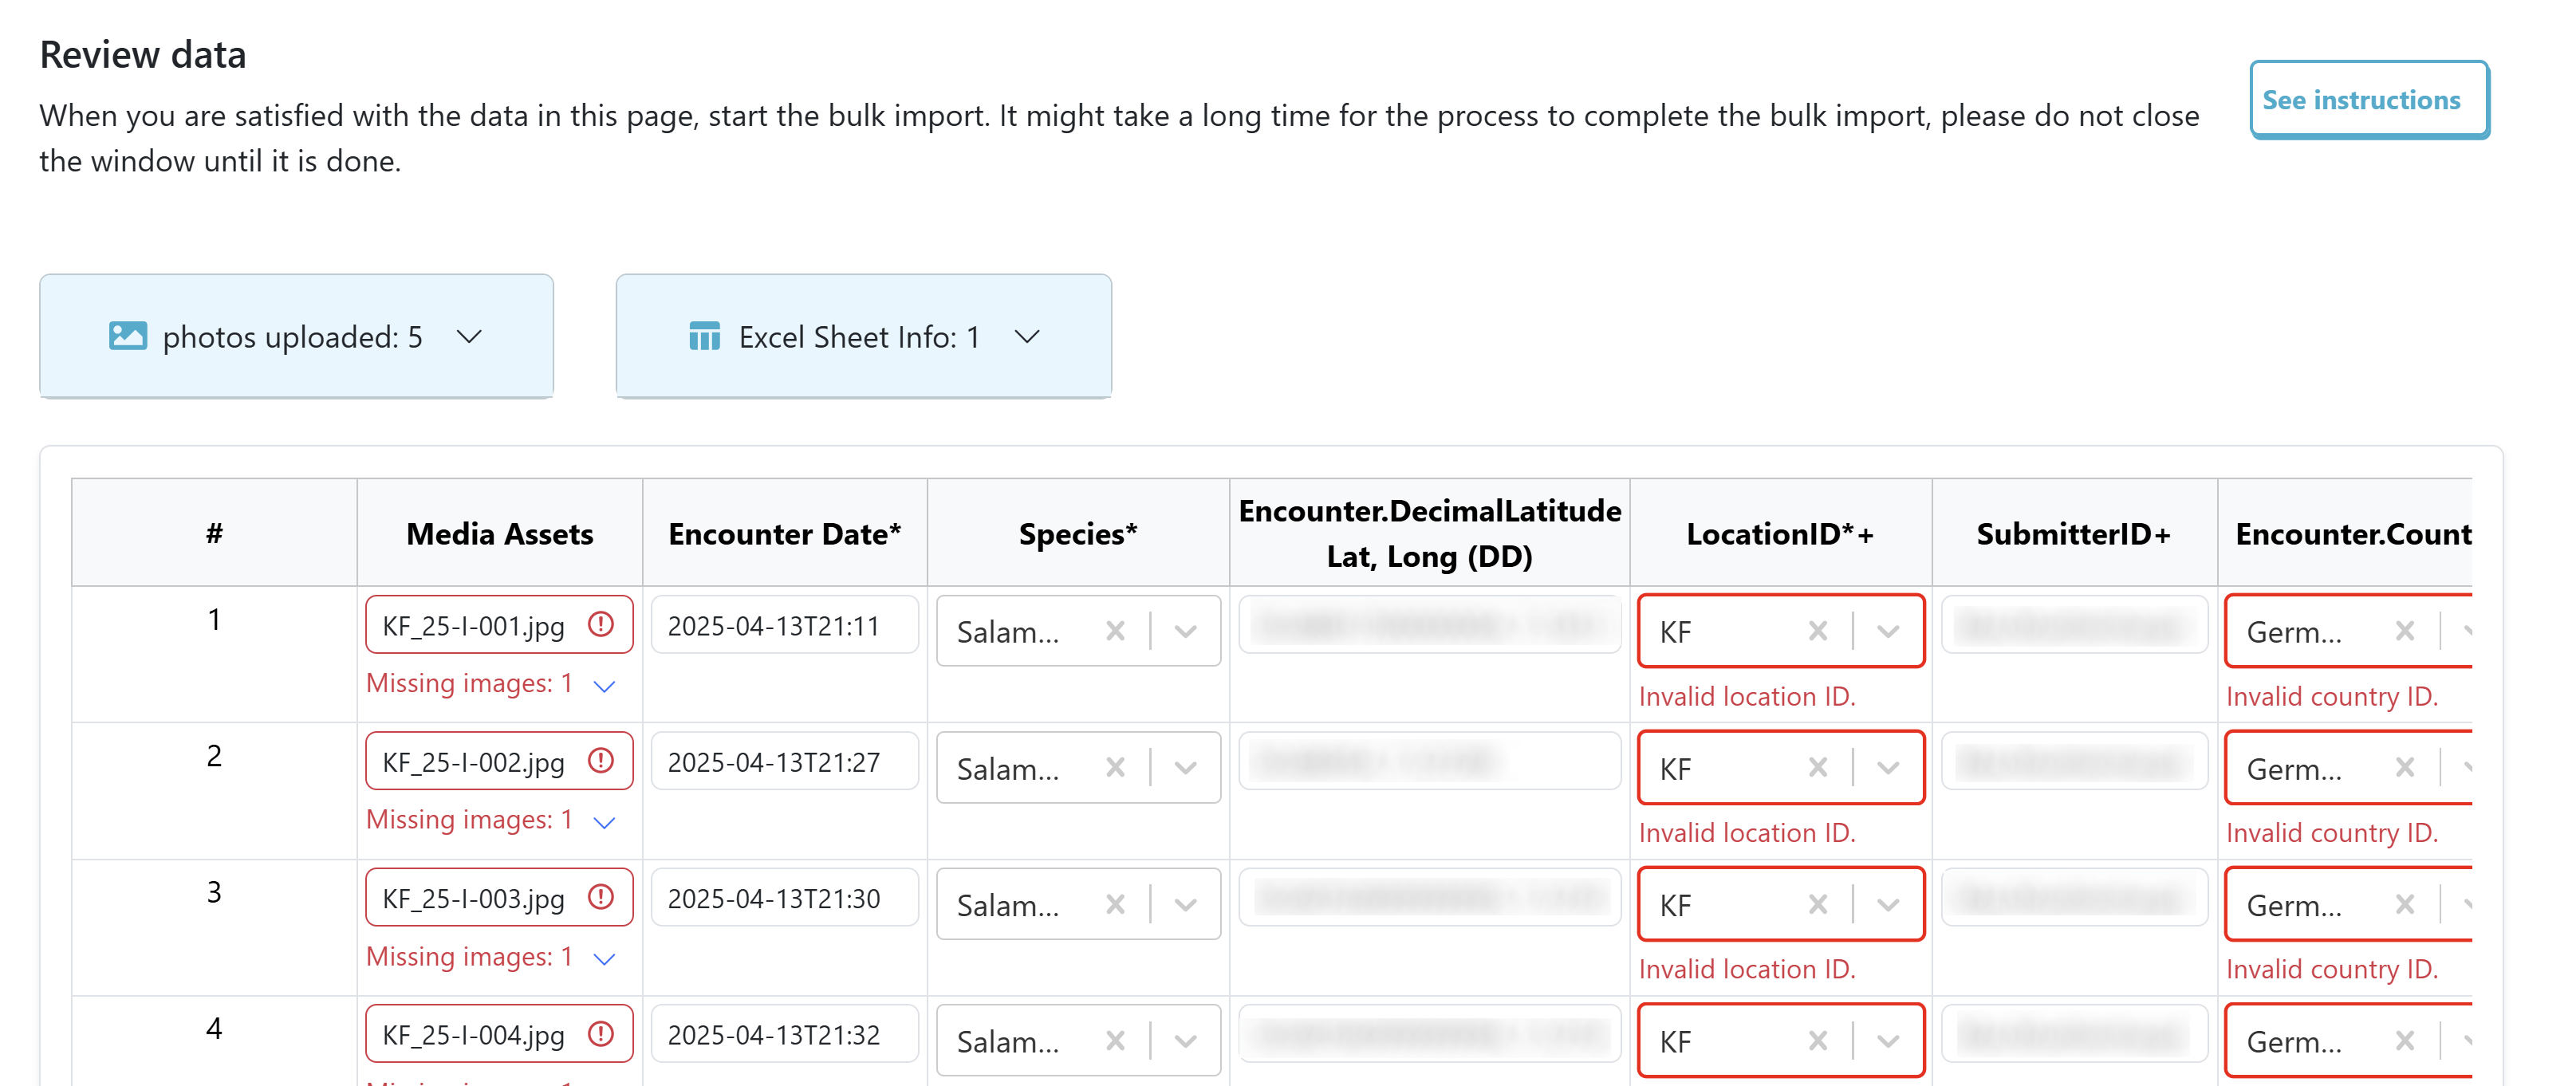Screen dimensions: 2576x1086
Task: Clear the KF LocationID in row 2
Action: click(1818, 768)
